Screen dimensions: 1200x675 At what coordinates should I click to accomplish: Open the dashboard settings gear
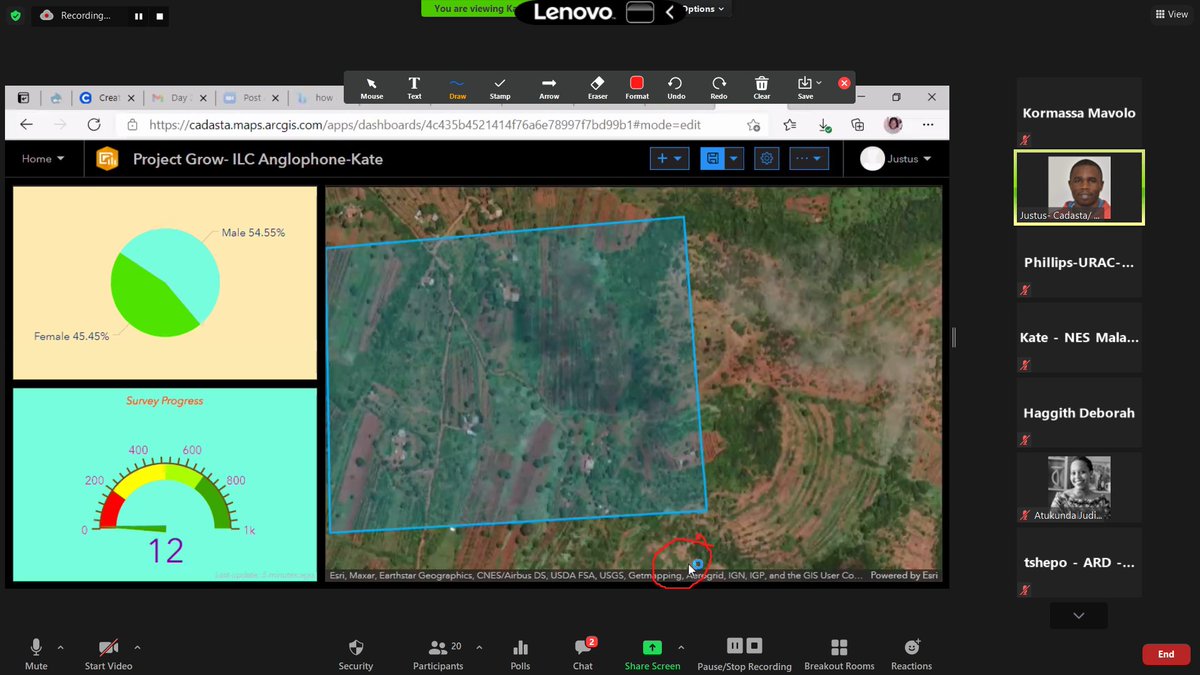(767, 159)
